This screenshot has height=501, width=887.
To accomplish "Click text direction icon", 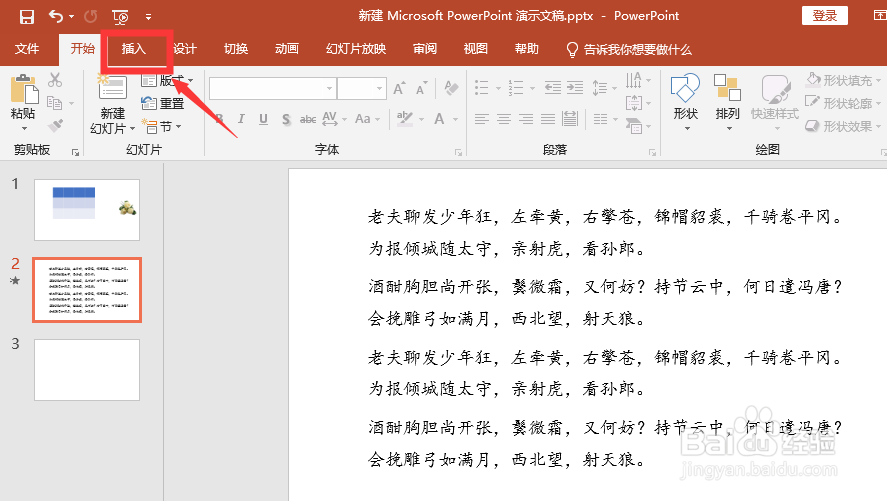I will pyautogui.click(x=634, y=80).
